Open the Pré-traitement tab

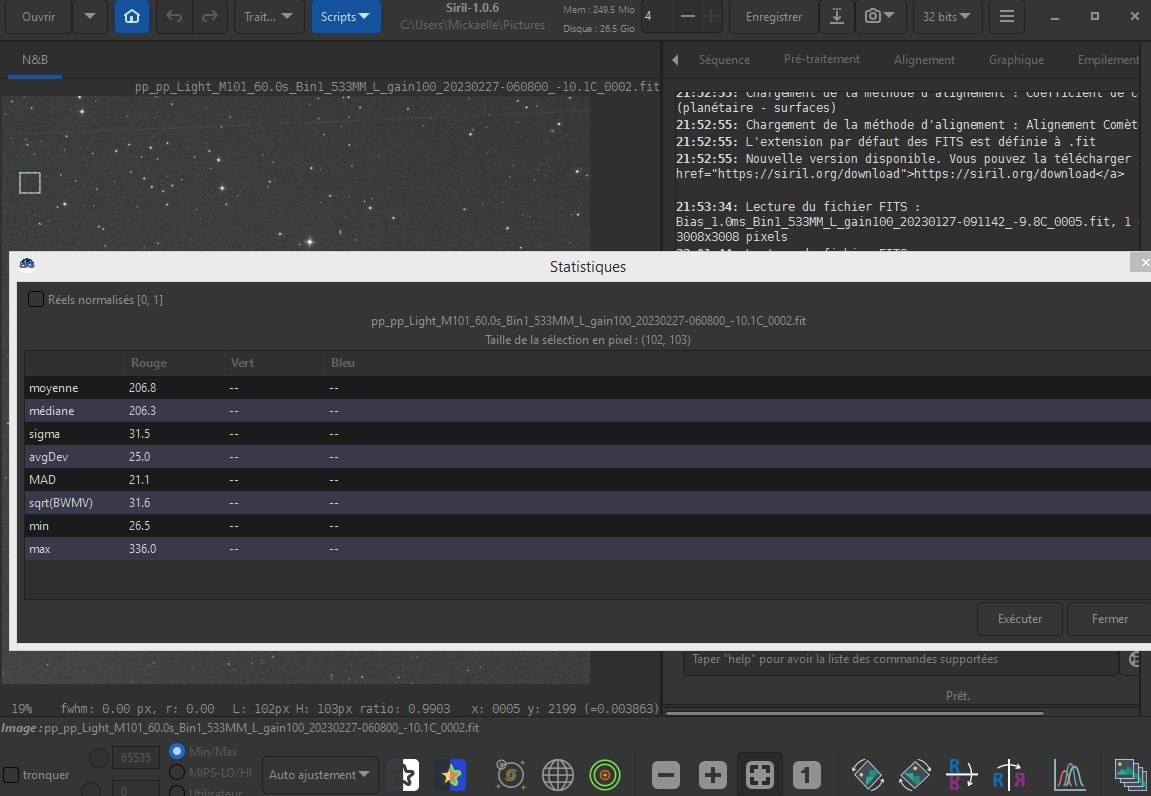[x=821, y=59]
